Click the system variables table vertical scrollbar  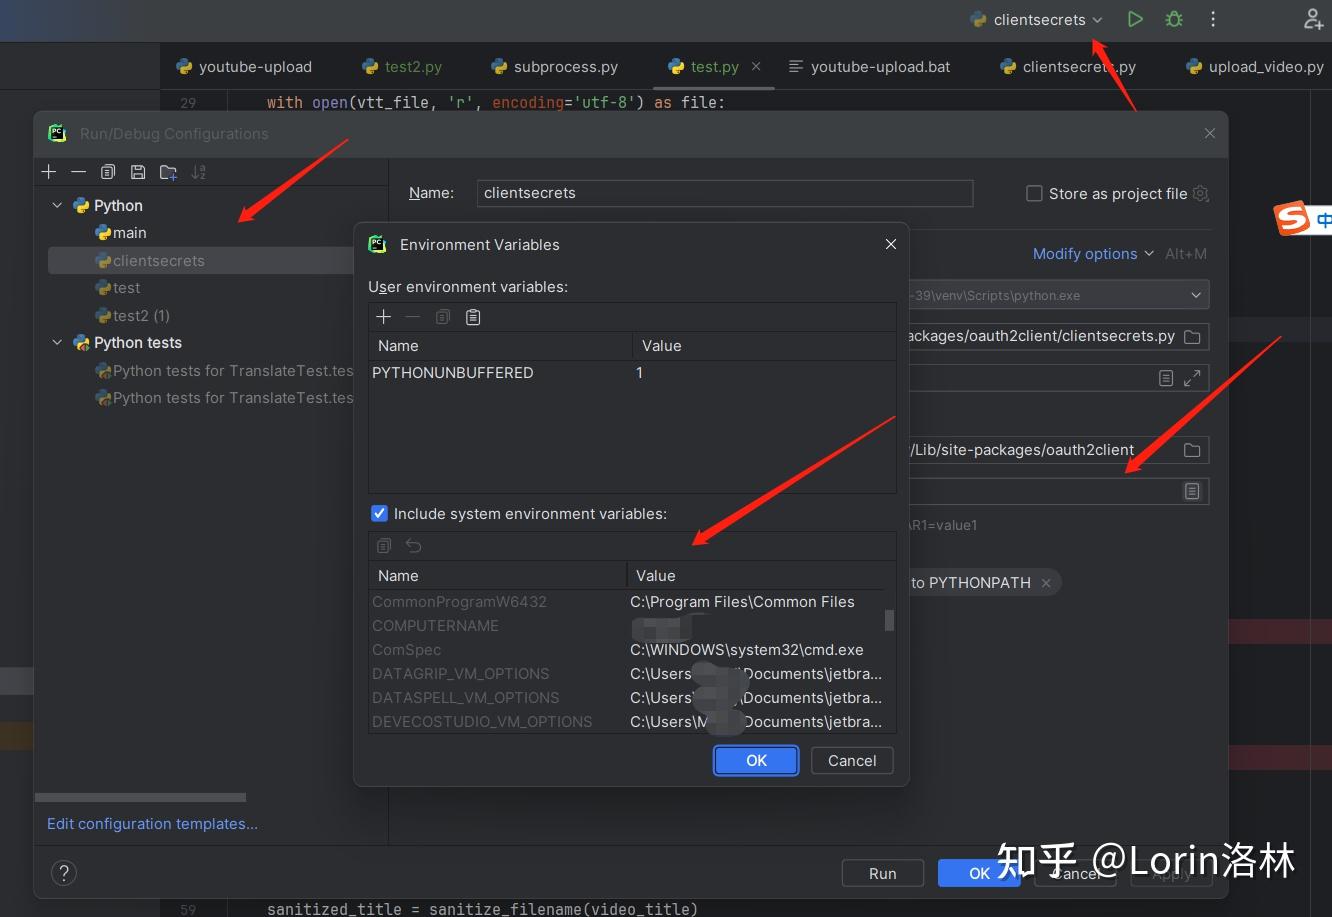click(889, 620)
